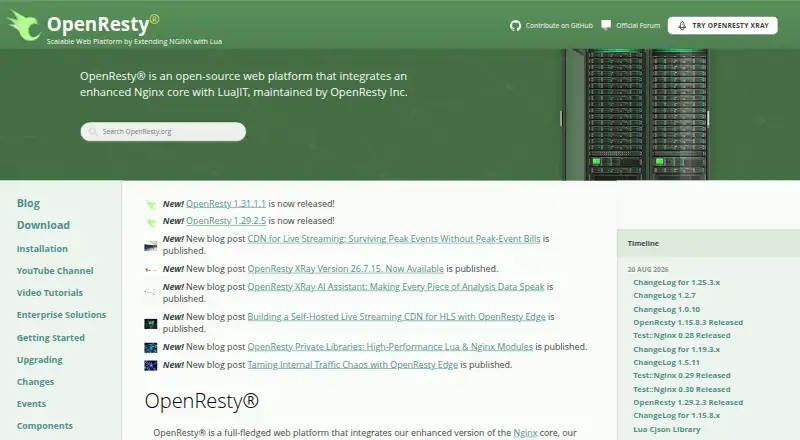The image size is (800, 440).
Task: Click thumbnail beside CDN for Live Streaming post
Action: (x=151, y=247)
